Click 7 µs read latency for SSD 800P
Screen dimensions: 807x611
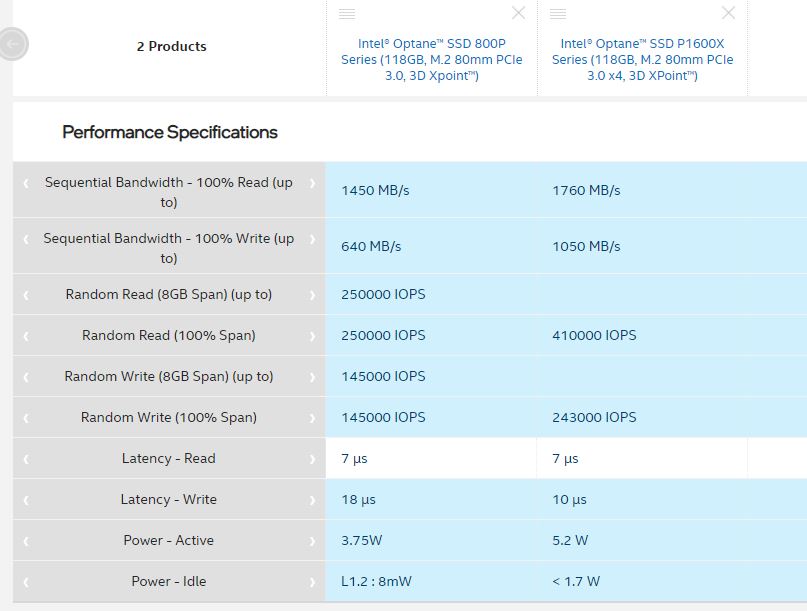(x=354, y=459)
